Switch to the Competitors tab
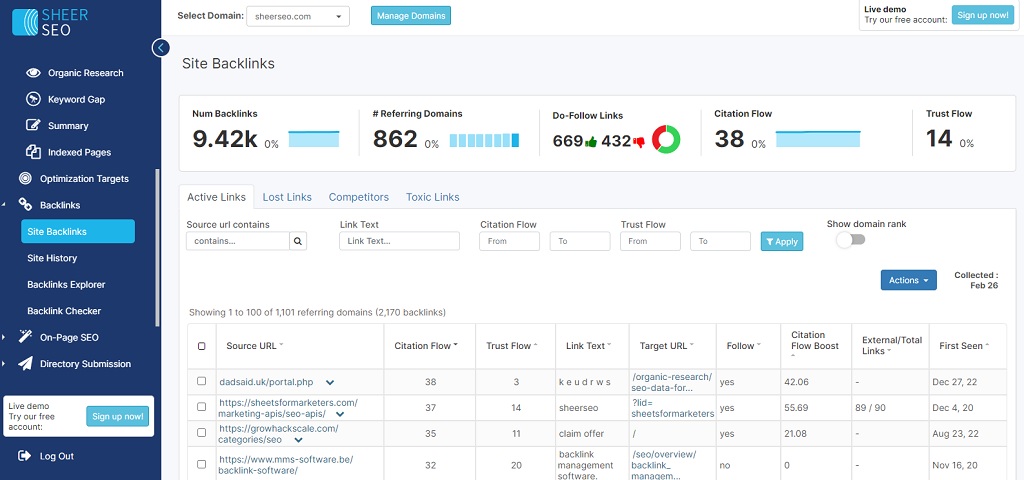This screenshot has height=480, width=1024. click(x=359, y=197)
